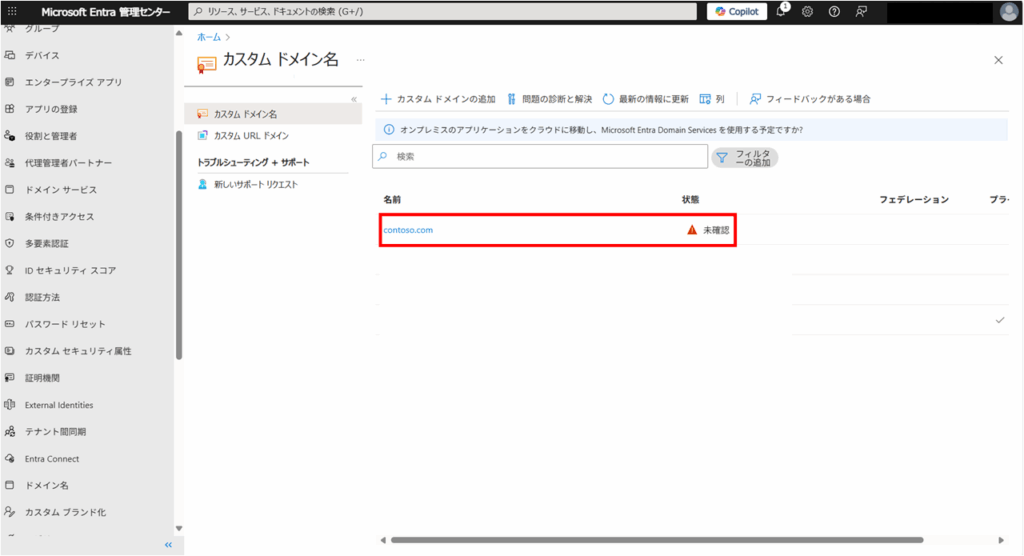
Task: Click 最新の情報に更新 refresh button
Action: click(645, 99)
